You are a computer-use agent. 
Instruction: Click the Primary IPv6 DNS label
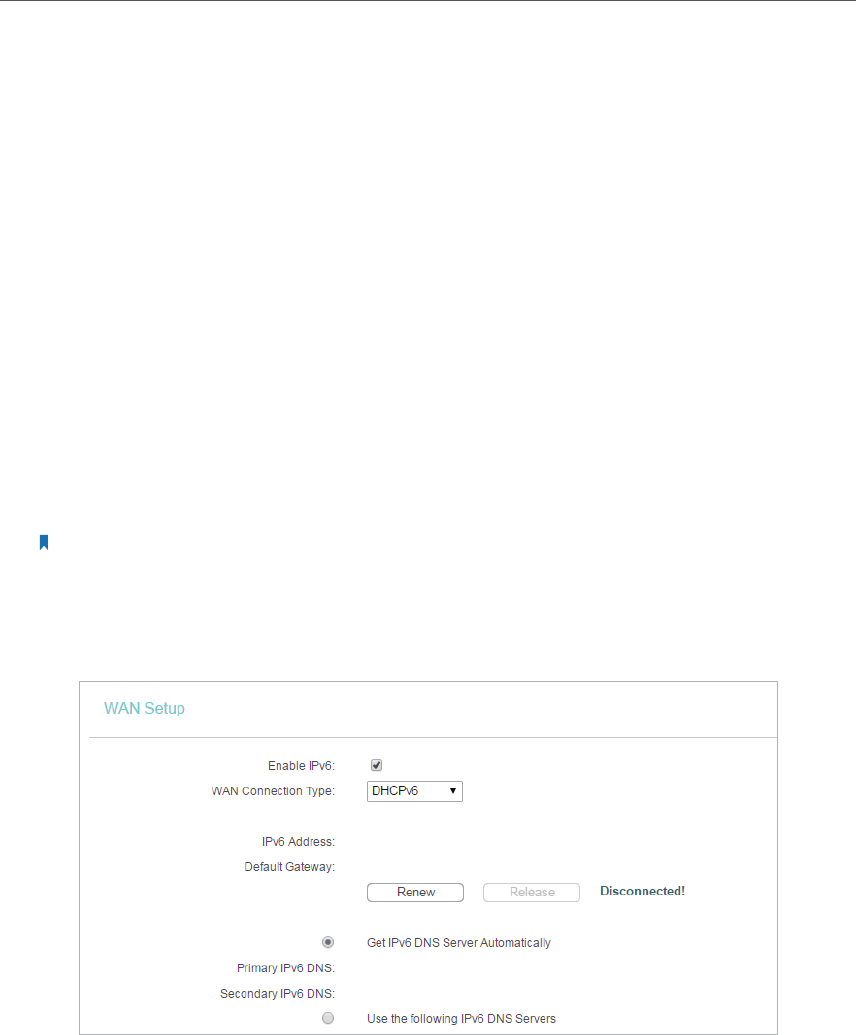(x=286, y=968)
